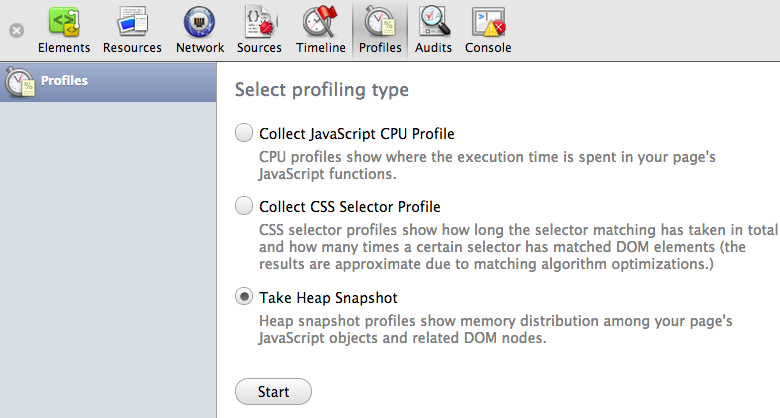
Task: Click the Start button
Action: 273,392
